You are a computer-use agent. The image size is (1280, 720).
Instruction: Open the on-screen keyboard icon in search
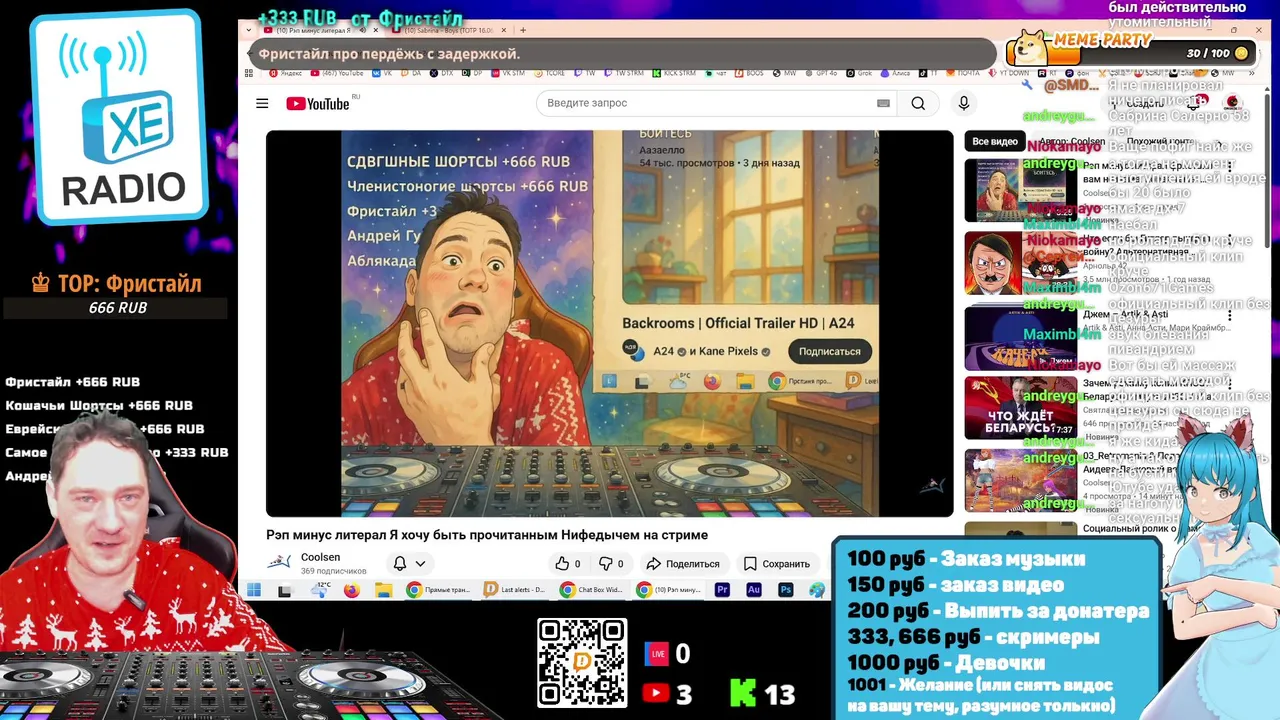click(883, 103)
